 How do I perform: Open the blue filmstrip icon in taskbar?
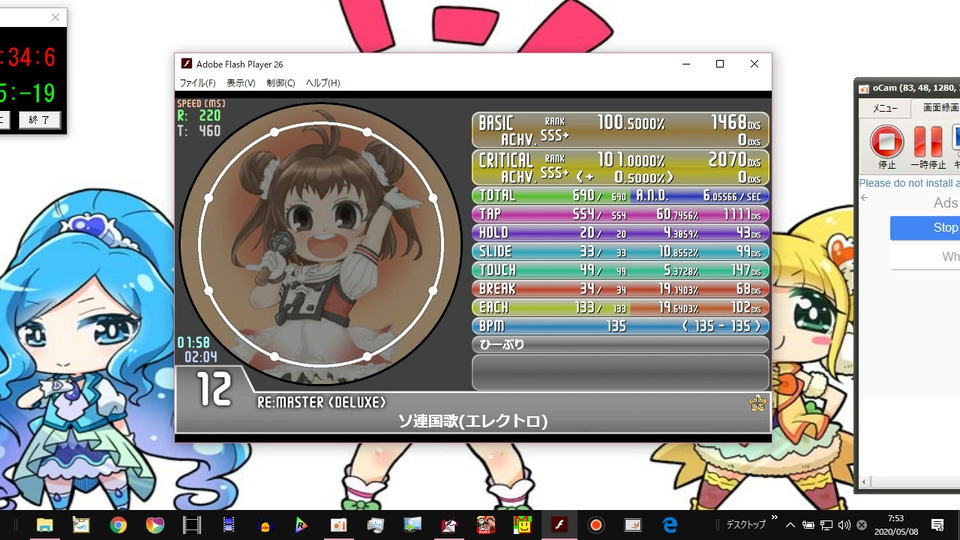click(x=228, y=525)
